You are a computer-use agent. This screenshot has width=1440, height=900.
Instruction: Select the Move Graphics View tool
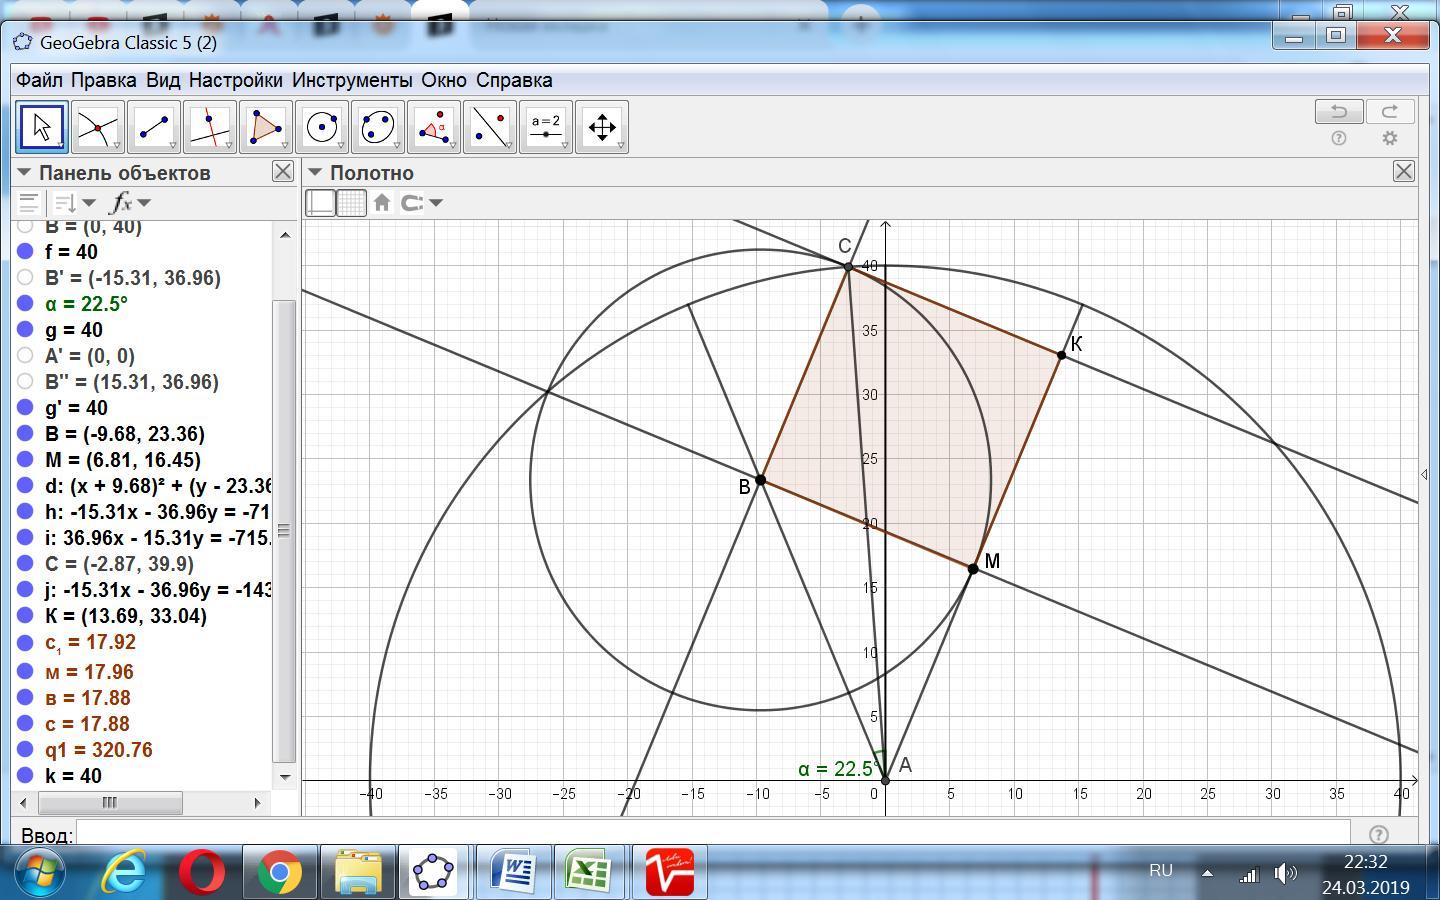[602, 127]
